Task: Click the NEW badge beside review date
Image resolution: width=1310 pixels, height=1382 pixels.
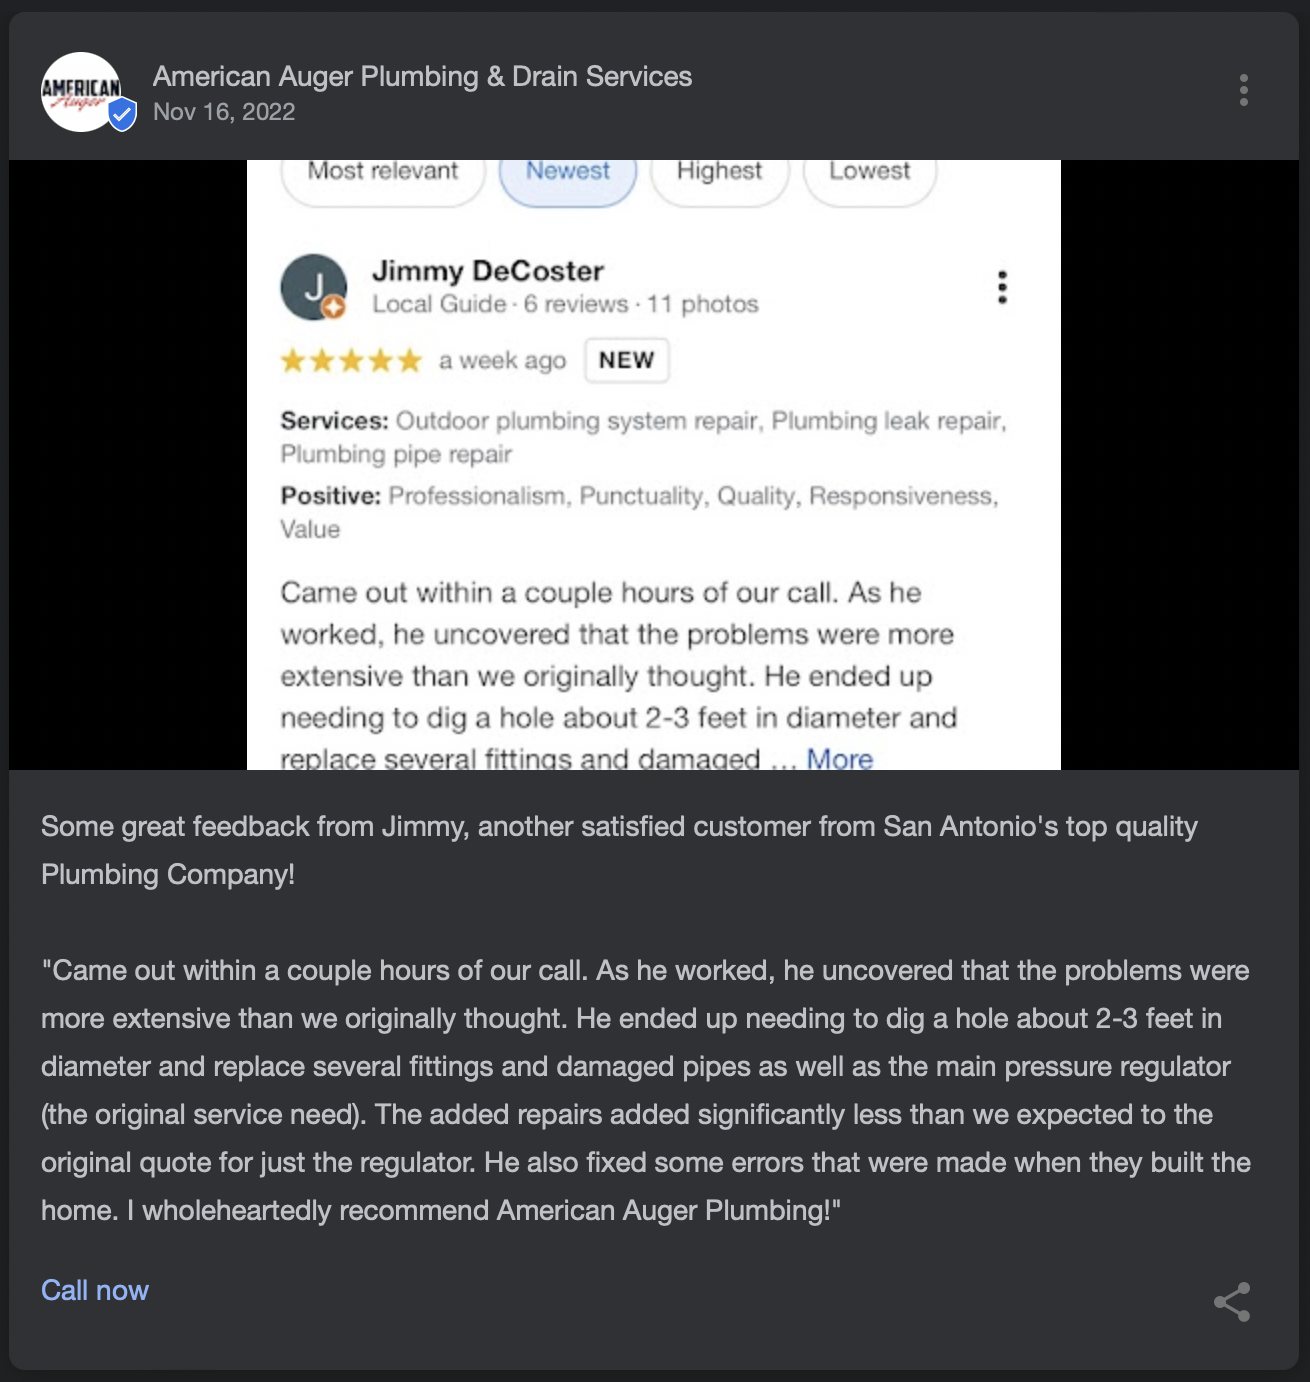Action: (626, 361)
